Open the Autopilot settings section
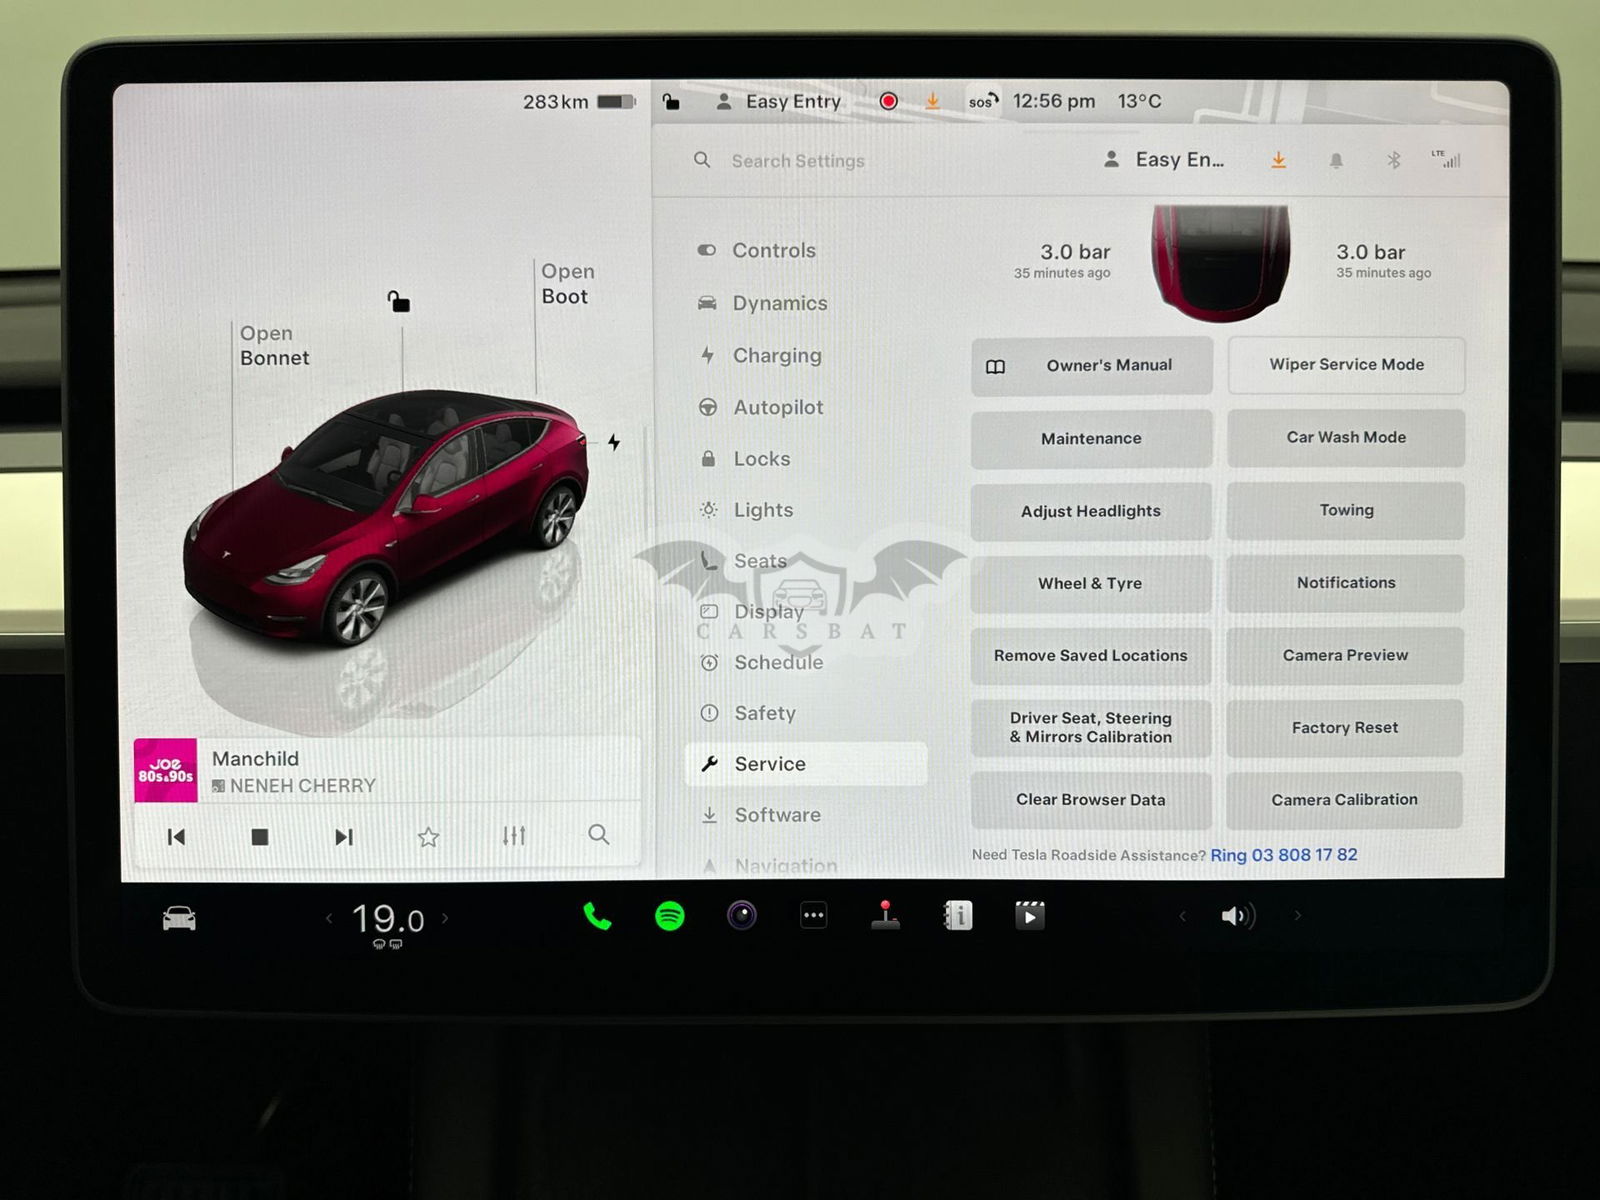 click(x=777, y=407)
